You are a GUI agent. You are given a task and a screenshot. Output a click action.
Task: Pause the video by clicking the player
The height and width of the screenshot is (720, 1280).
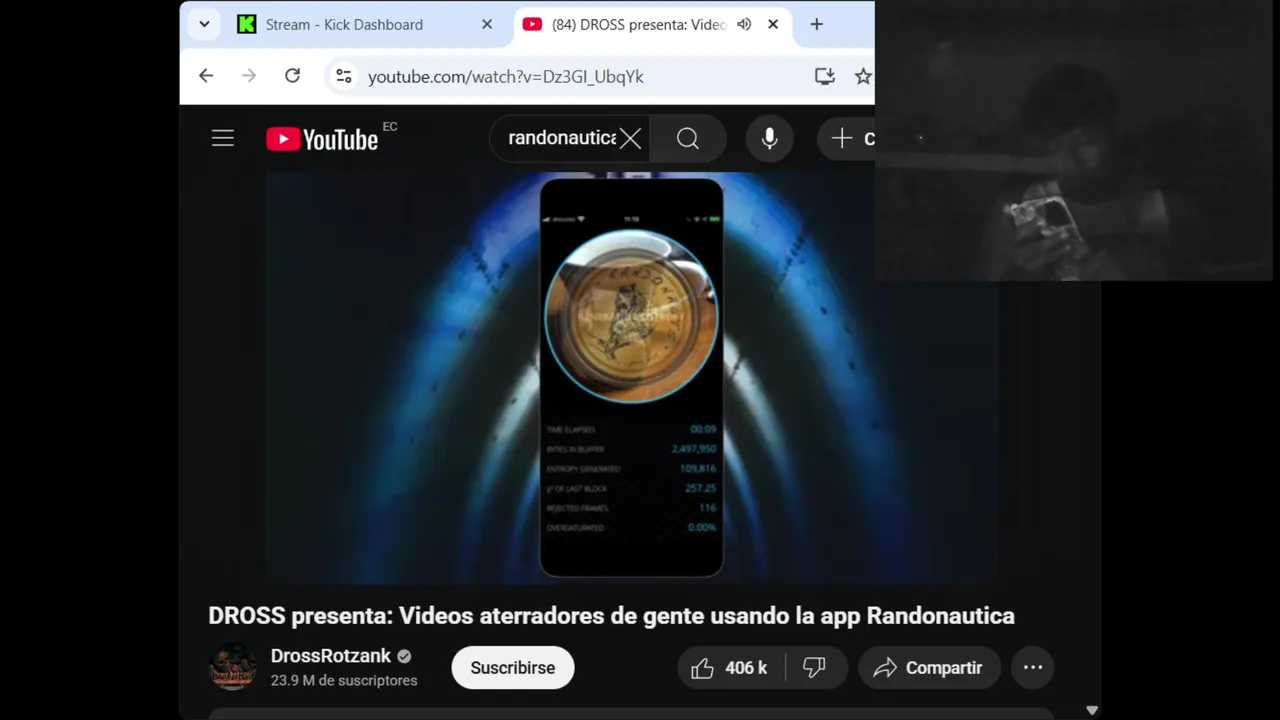click(x=631, y=378)
